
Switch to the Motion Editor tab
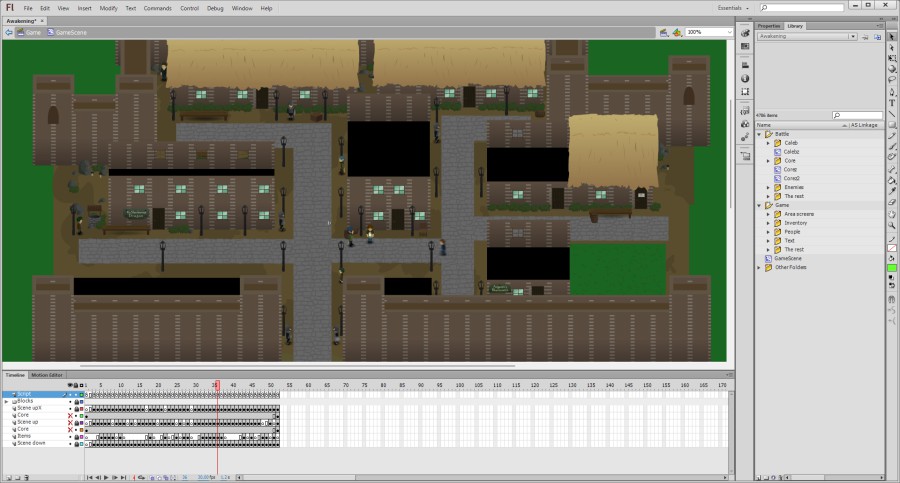46,375
